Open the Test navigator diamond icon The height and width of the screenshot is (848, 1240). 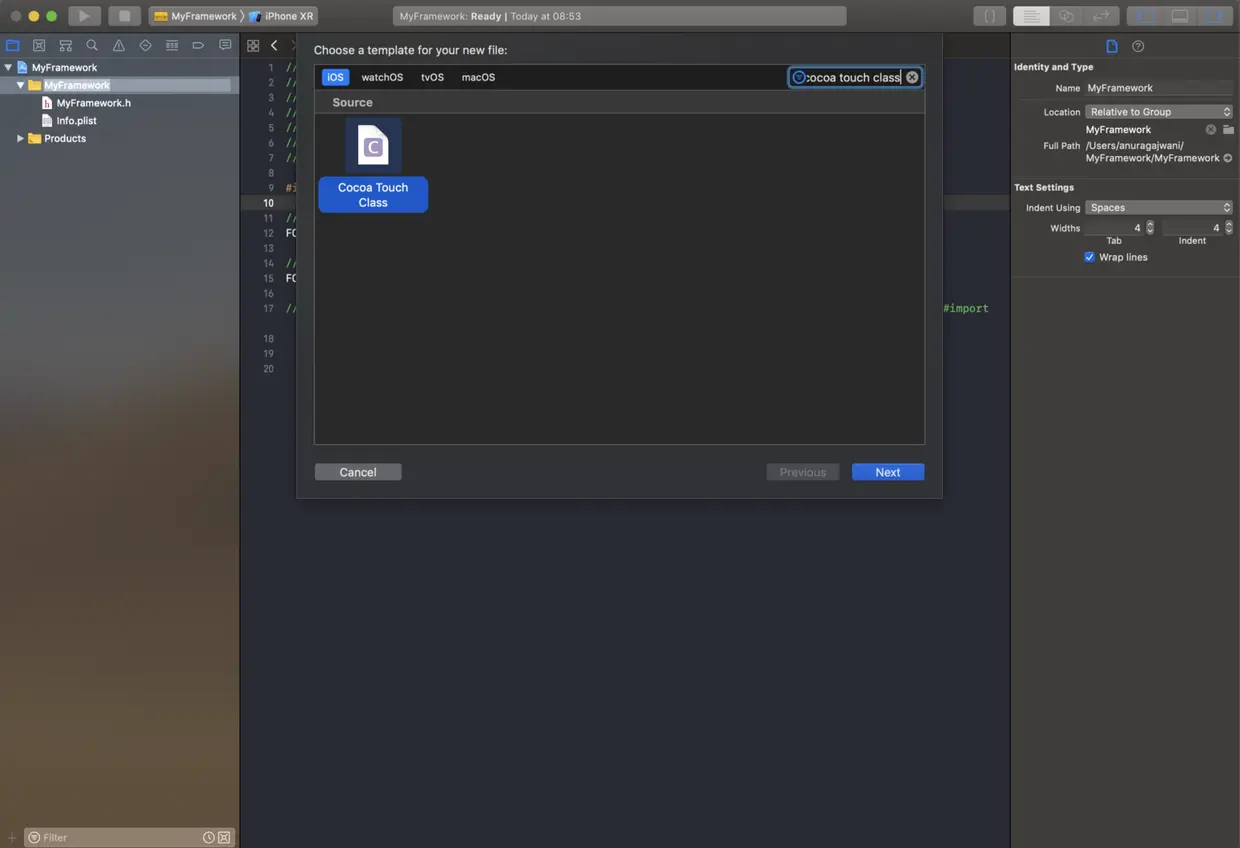pos(145,46)
